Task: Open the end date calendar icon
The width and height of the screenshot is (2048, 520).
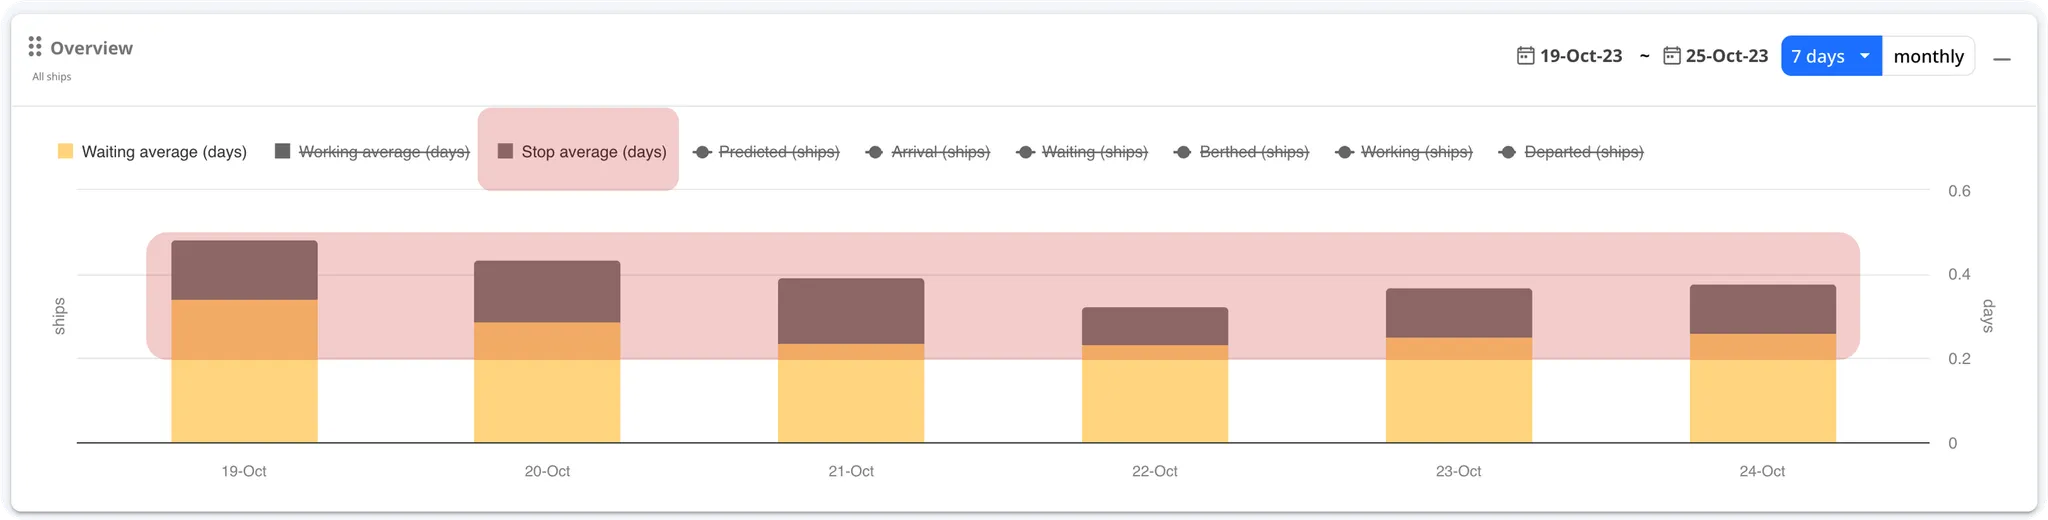Action: (1671, 56)
